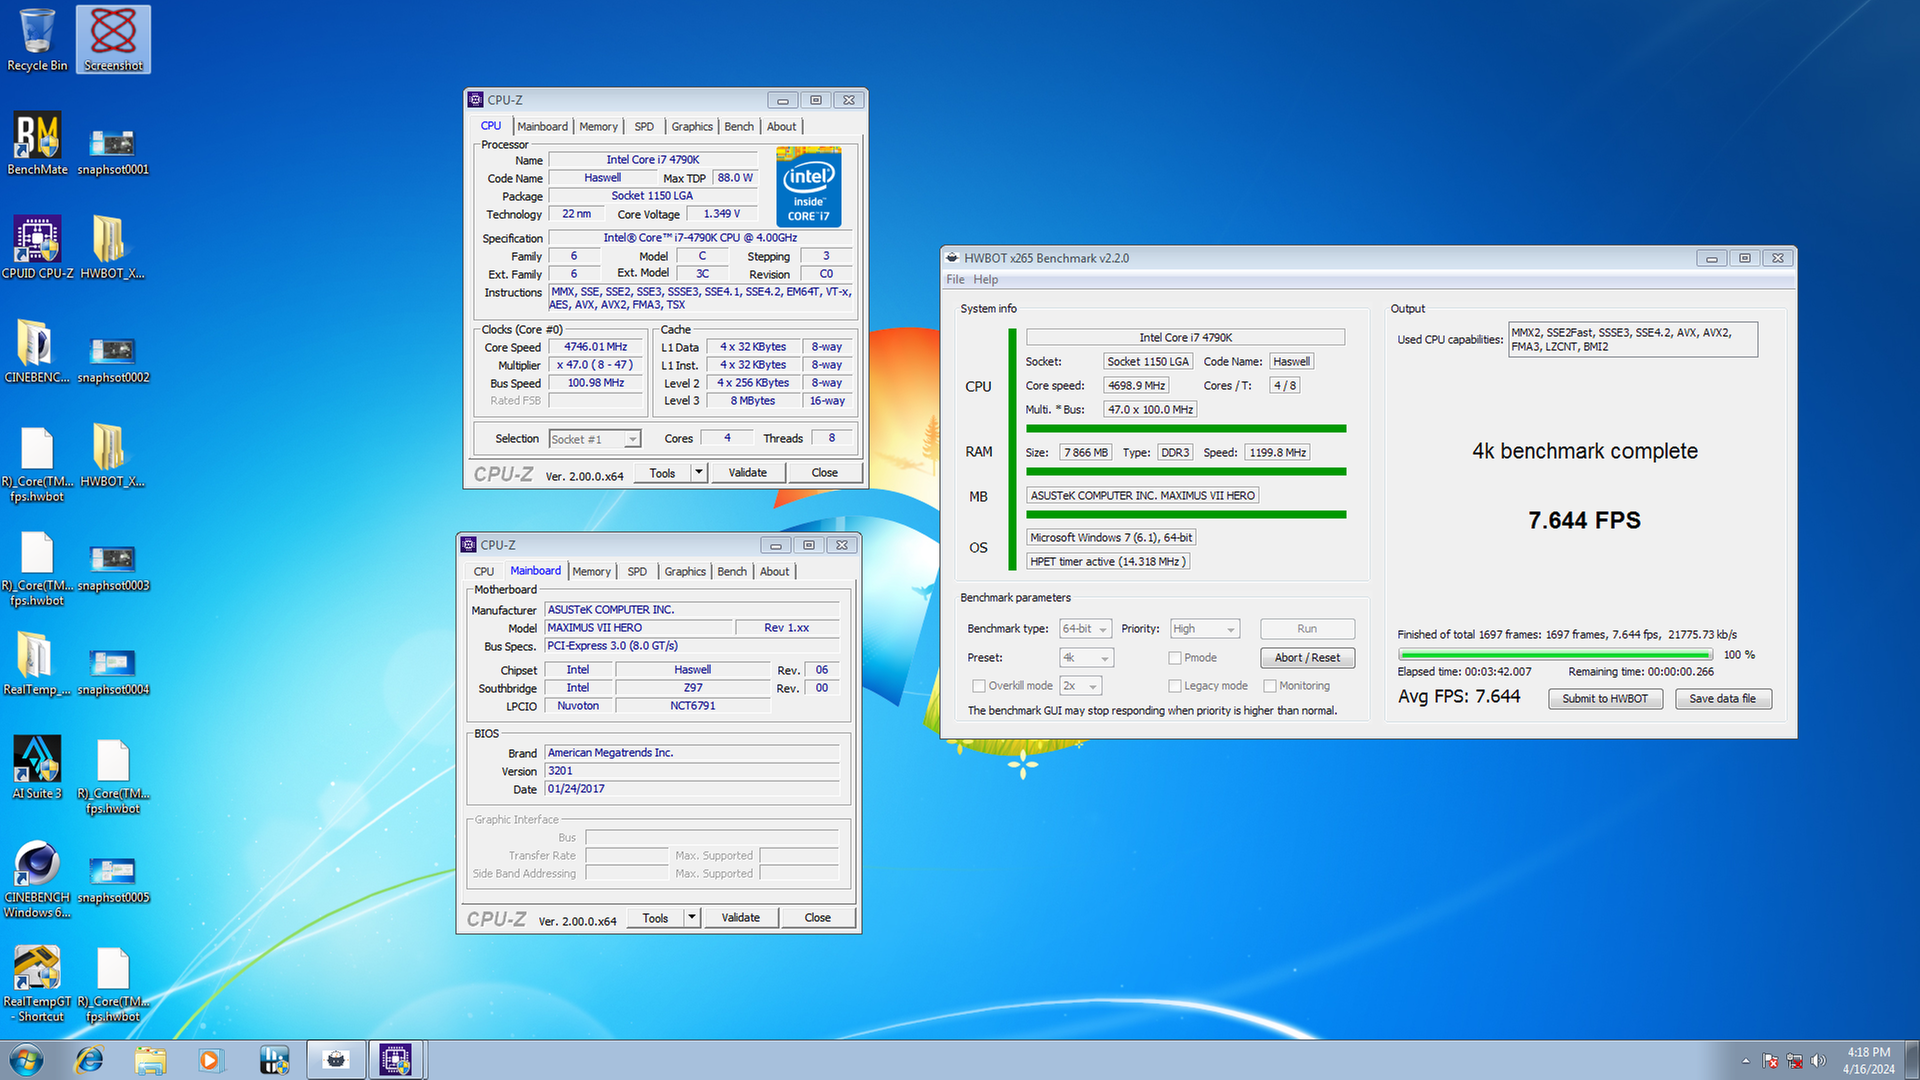The height and width of the screenshot is (1080, 1920).
Task: Click the MAXIMUS VII HERO model value in CPU-Z
Action: 638,628
